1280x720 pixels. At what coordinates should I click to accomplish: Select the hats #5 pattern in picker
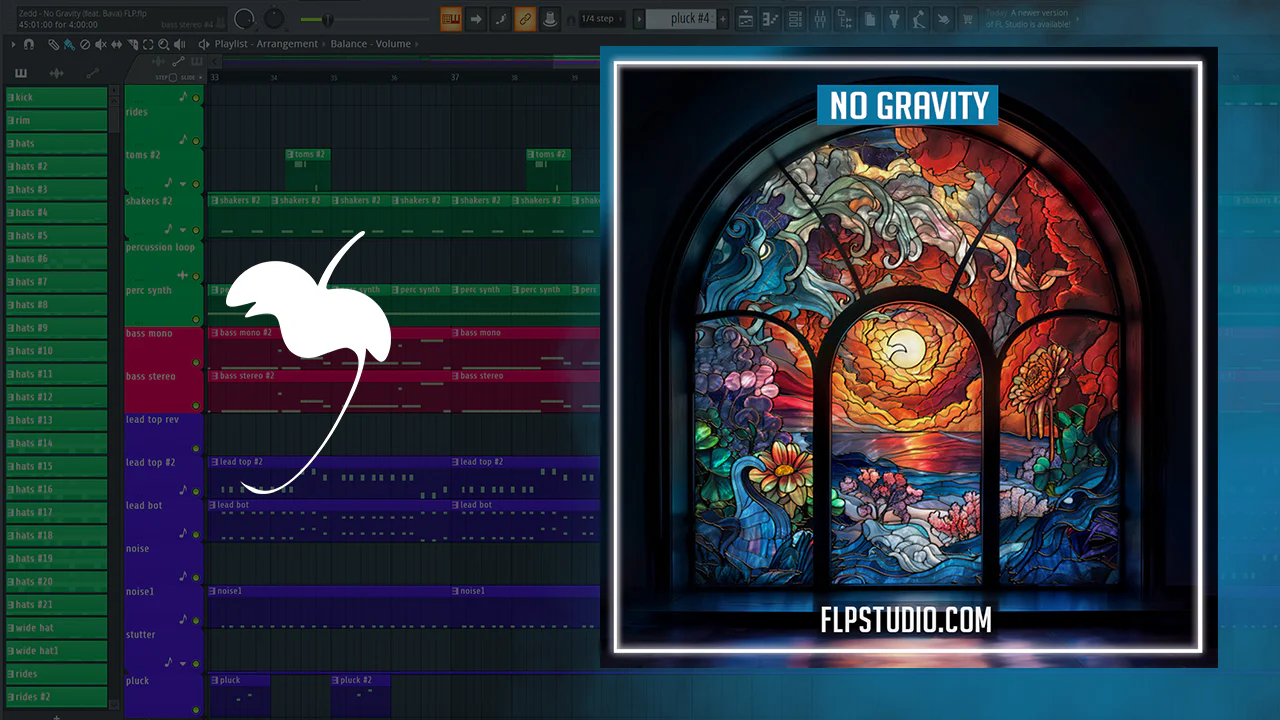click(x=56, y=236)
